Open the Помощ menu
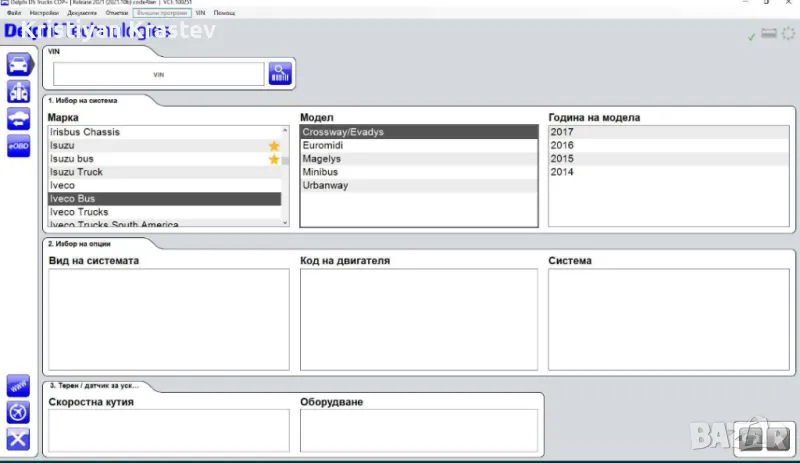The width and height of the screenshot is (800, 463). pyautogui.click(x=224, y=12)
